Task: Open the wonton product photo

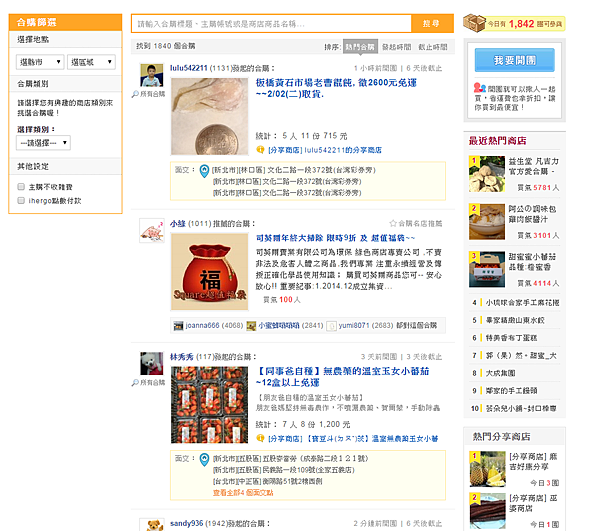Action: tap(209, 116)
